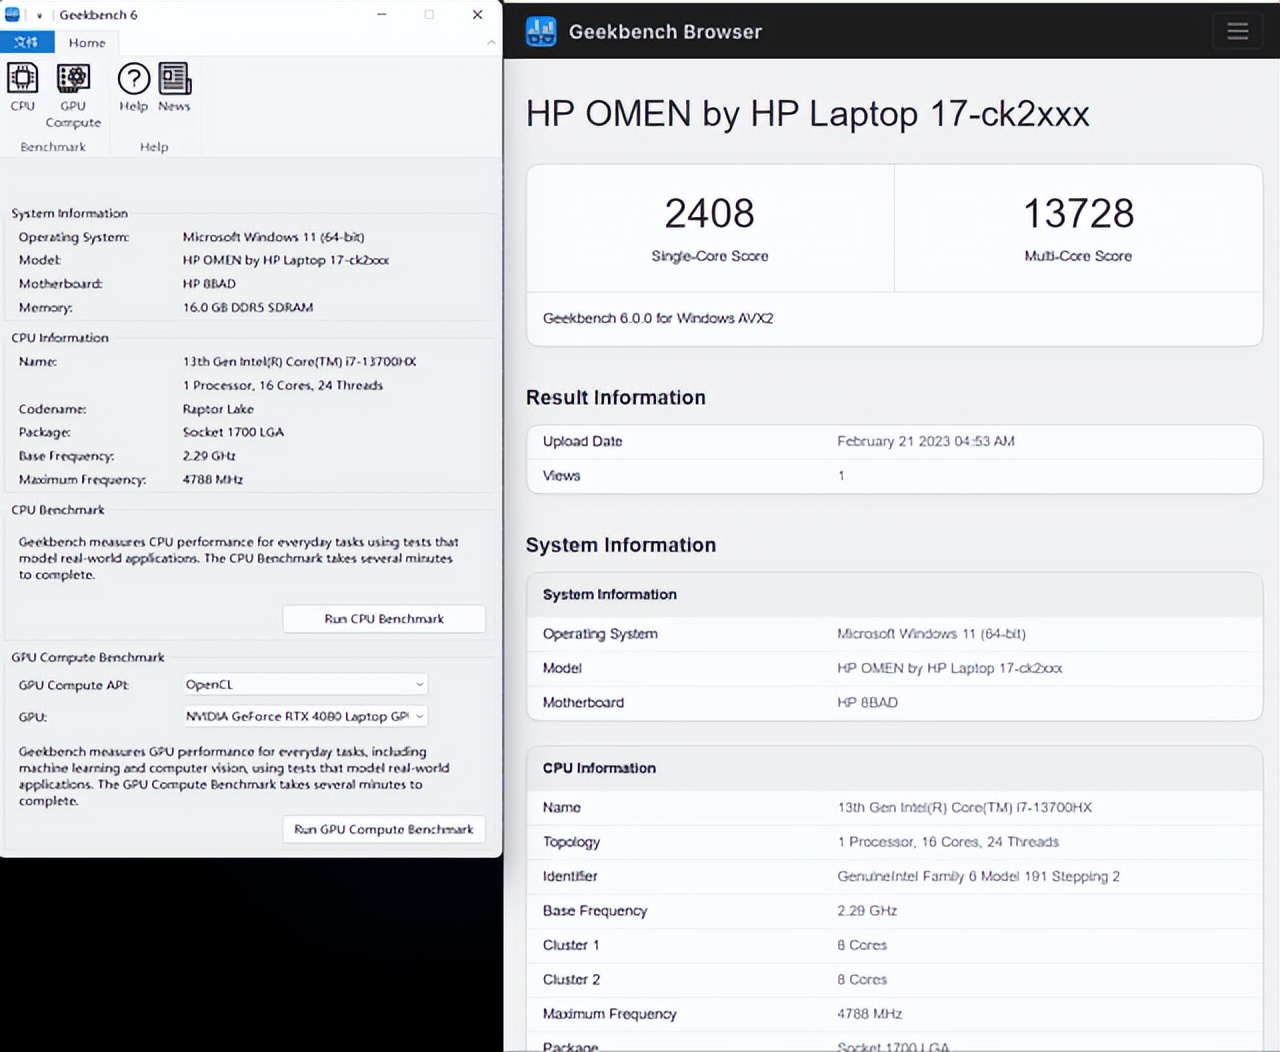Click the 13728 Multi-Core Score
Image resolution: width=1280 pixels, height=1052 pixels.
click(1078, 213)
